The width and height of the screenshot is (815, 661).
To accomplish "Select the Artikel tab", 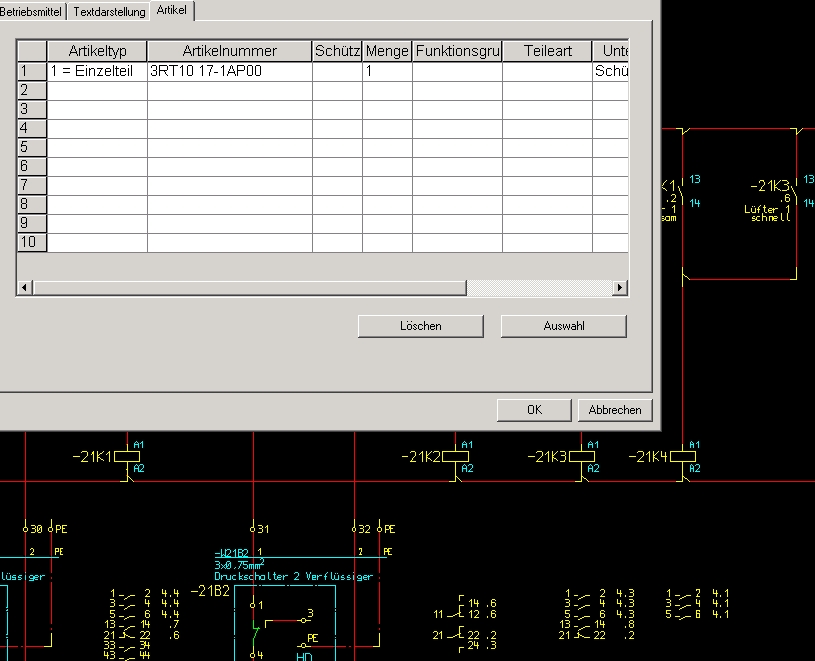I will pyautogui.click(x=172, y=10).
